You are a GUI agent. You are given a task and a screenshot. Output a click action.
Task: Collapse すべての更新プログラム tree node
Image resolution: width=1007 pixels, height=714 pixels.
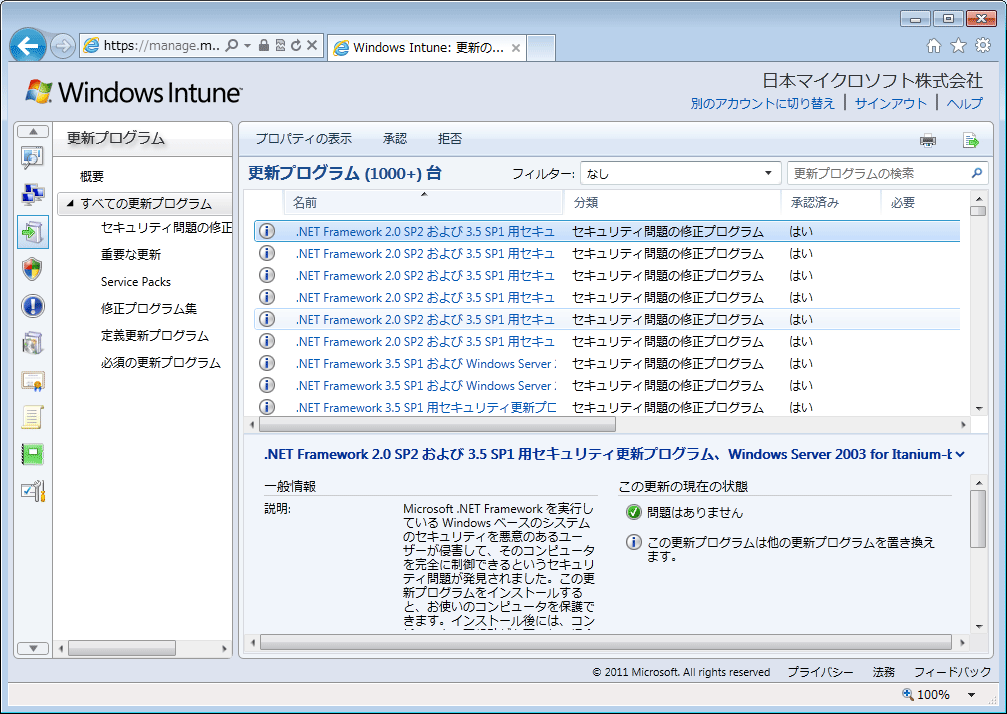[70, 204]
